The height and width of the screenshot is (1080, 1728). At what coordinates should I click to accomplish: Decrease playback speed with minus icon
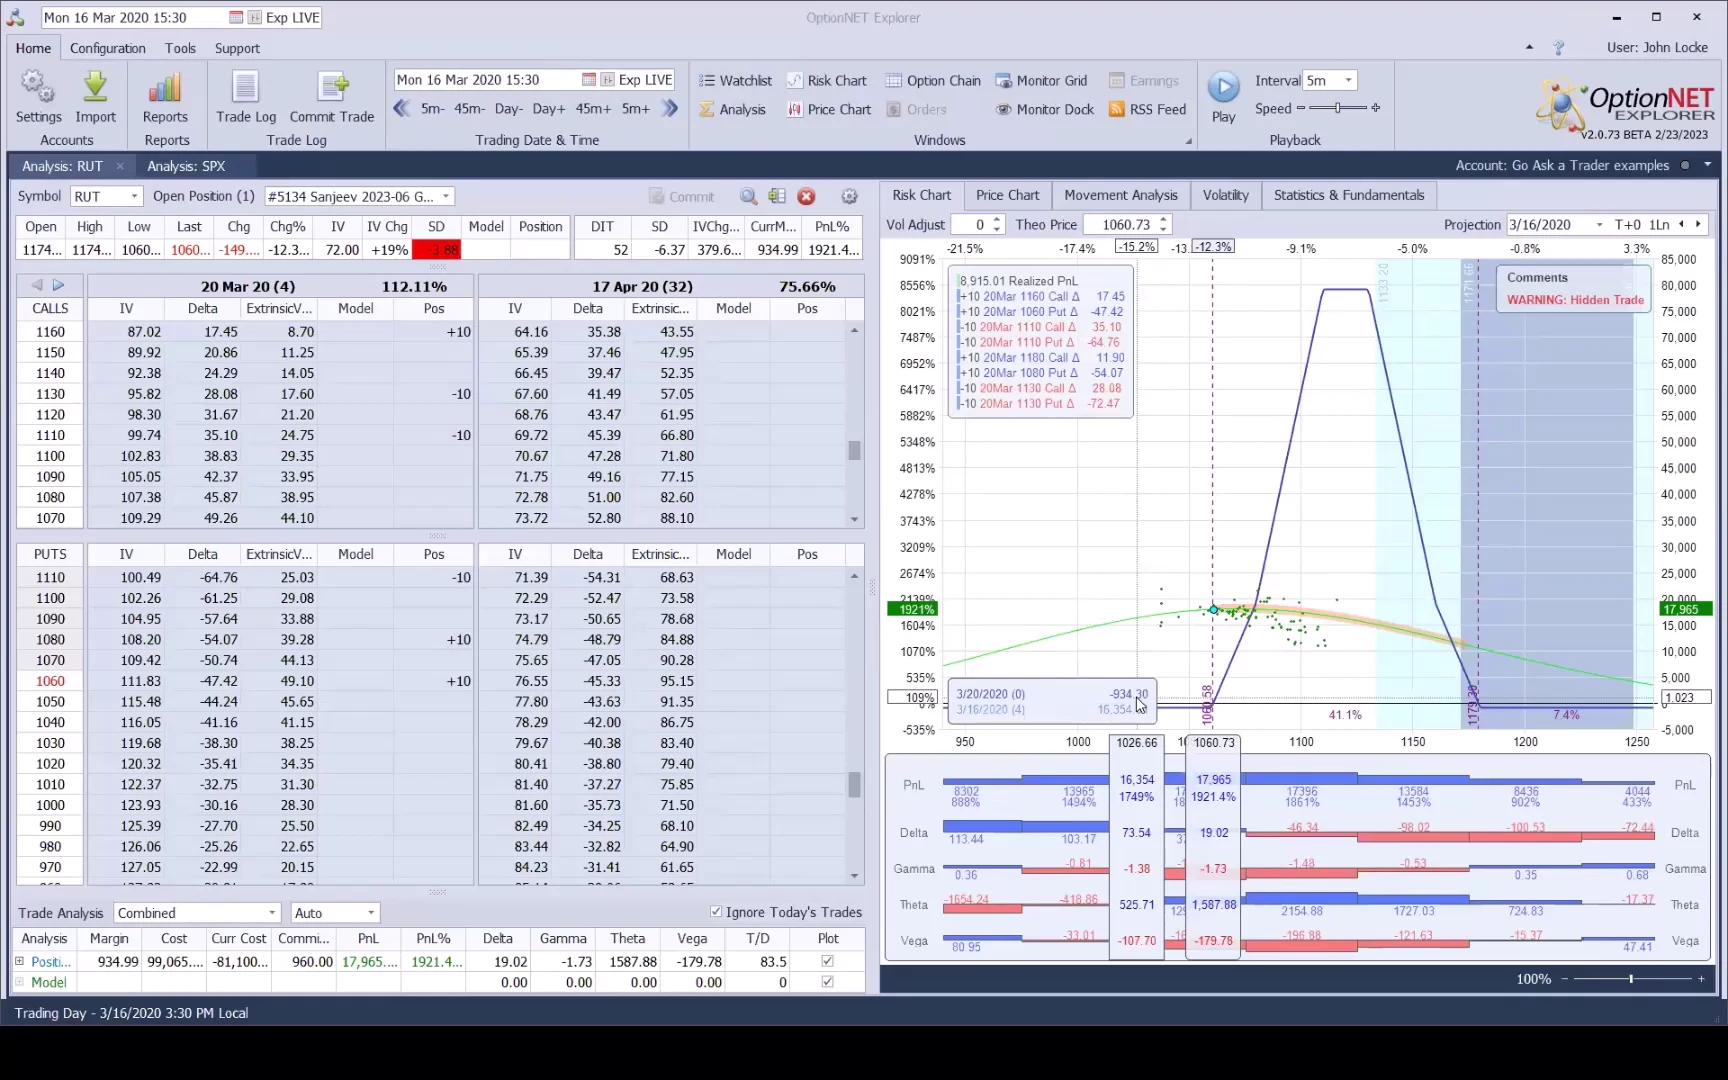[1301, 108]
